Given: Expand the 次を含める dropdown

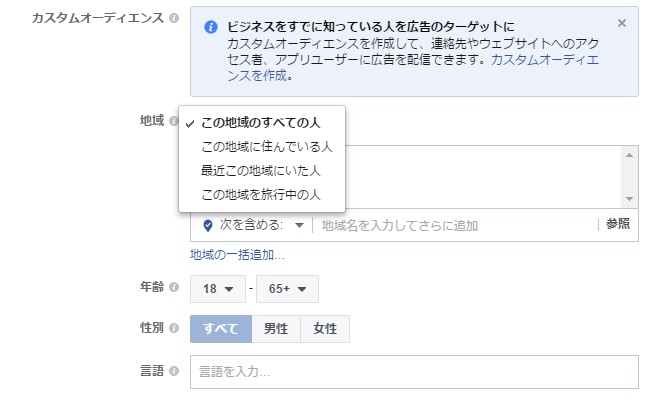Looking at the screenshot, I should point(261,225).
